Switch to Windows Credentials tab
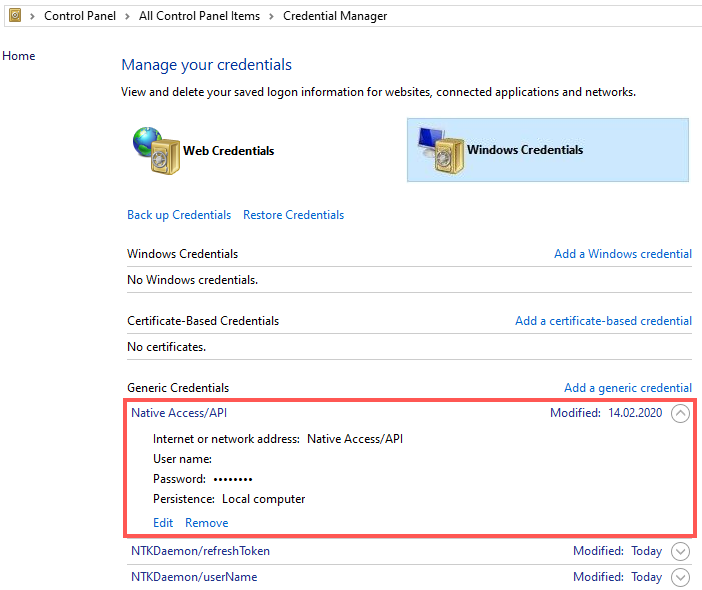The width and height of the screenshot is (702, 590). pos(548,150)
